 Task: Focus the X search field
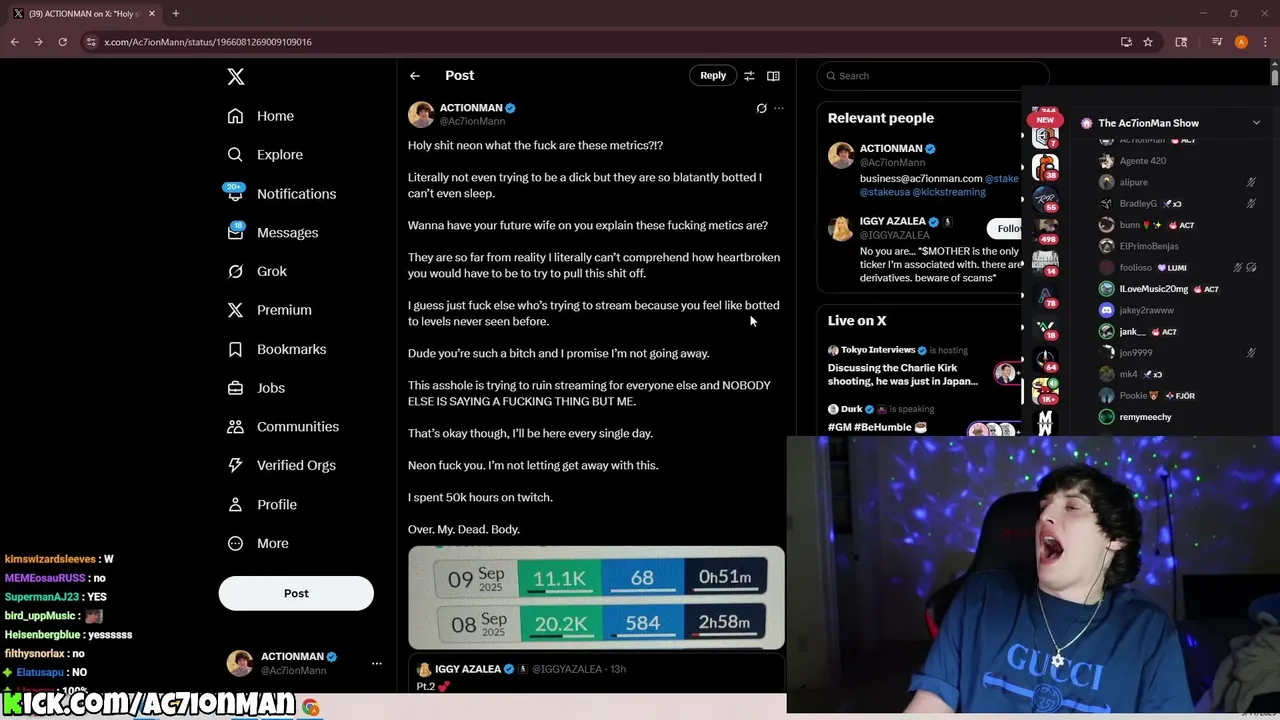pos(932,76)
